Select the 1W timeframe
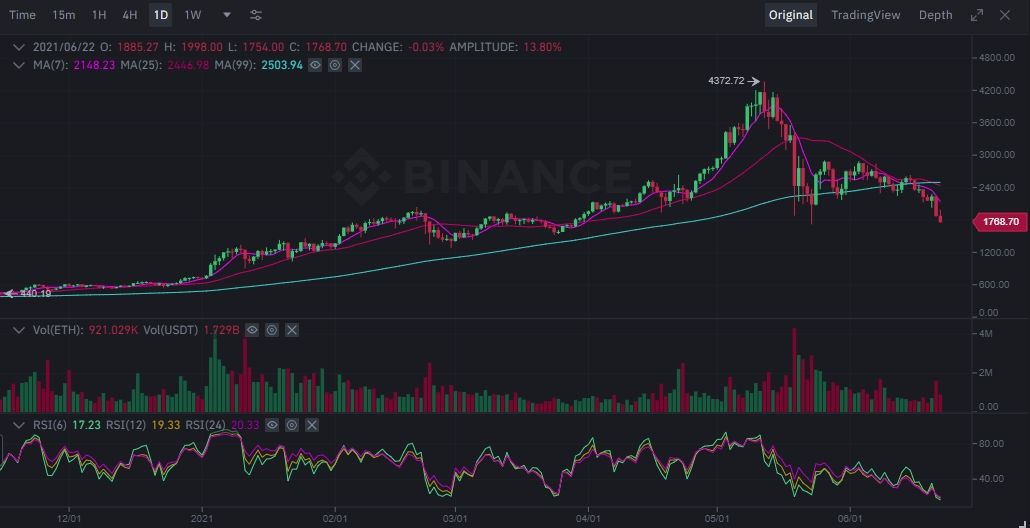 (x=193, y=15)
